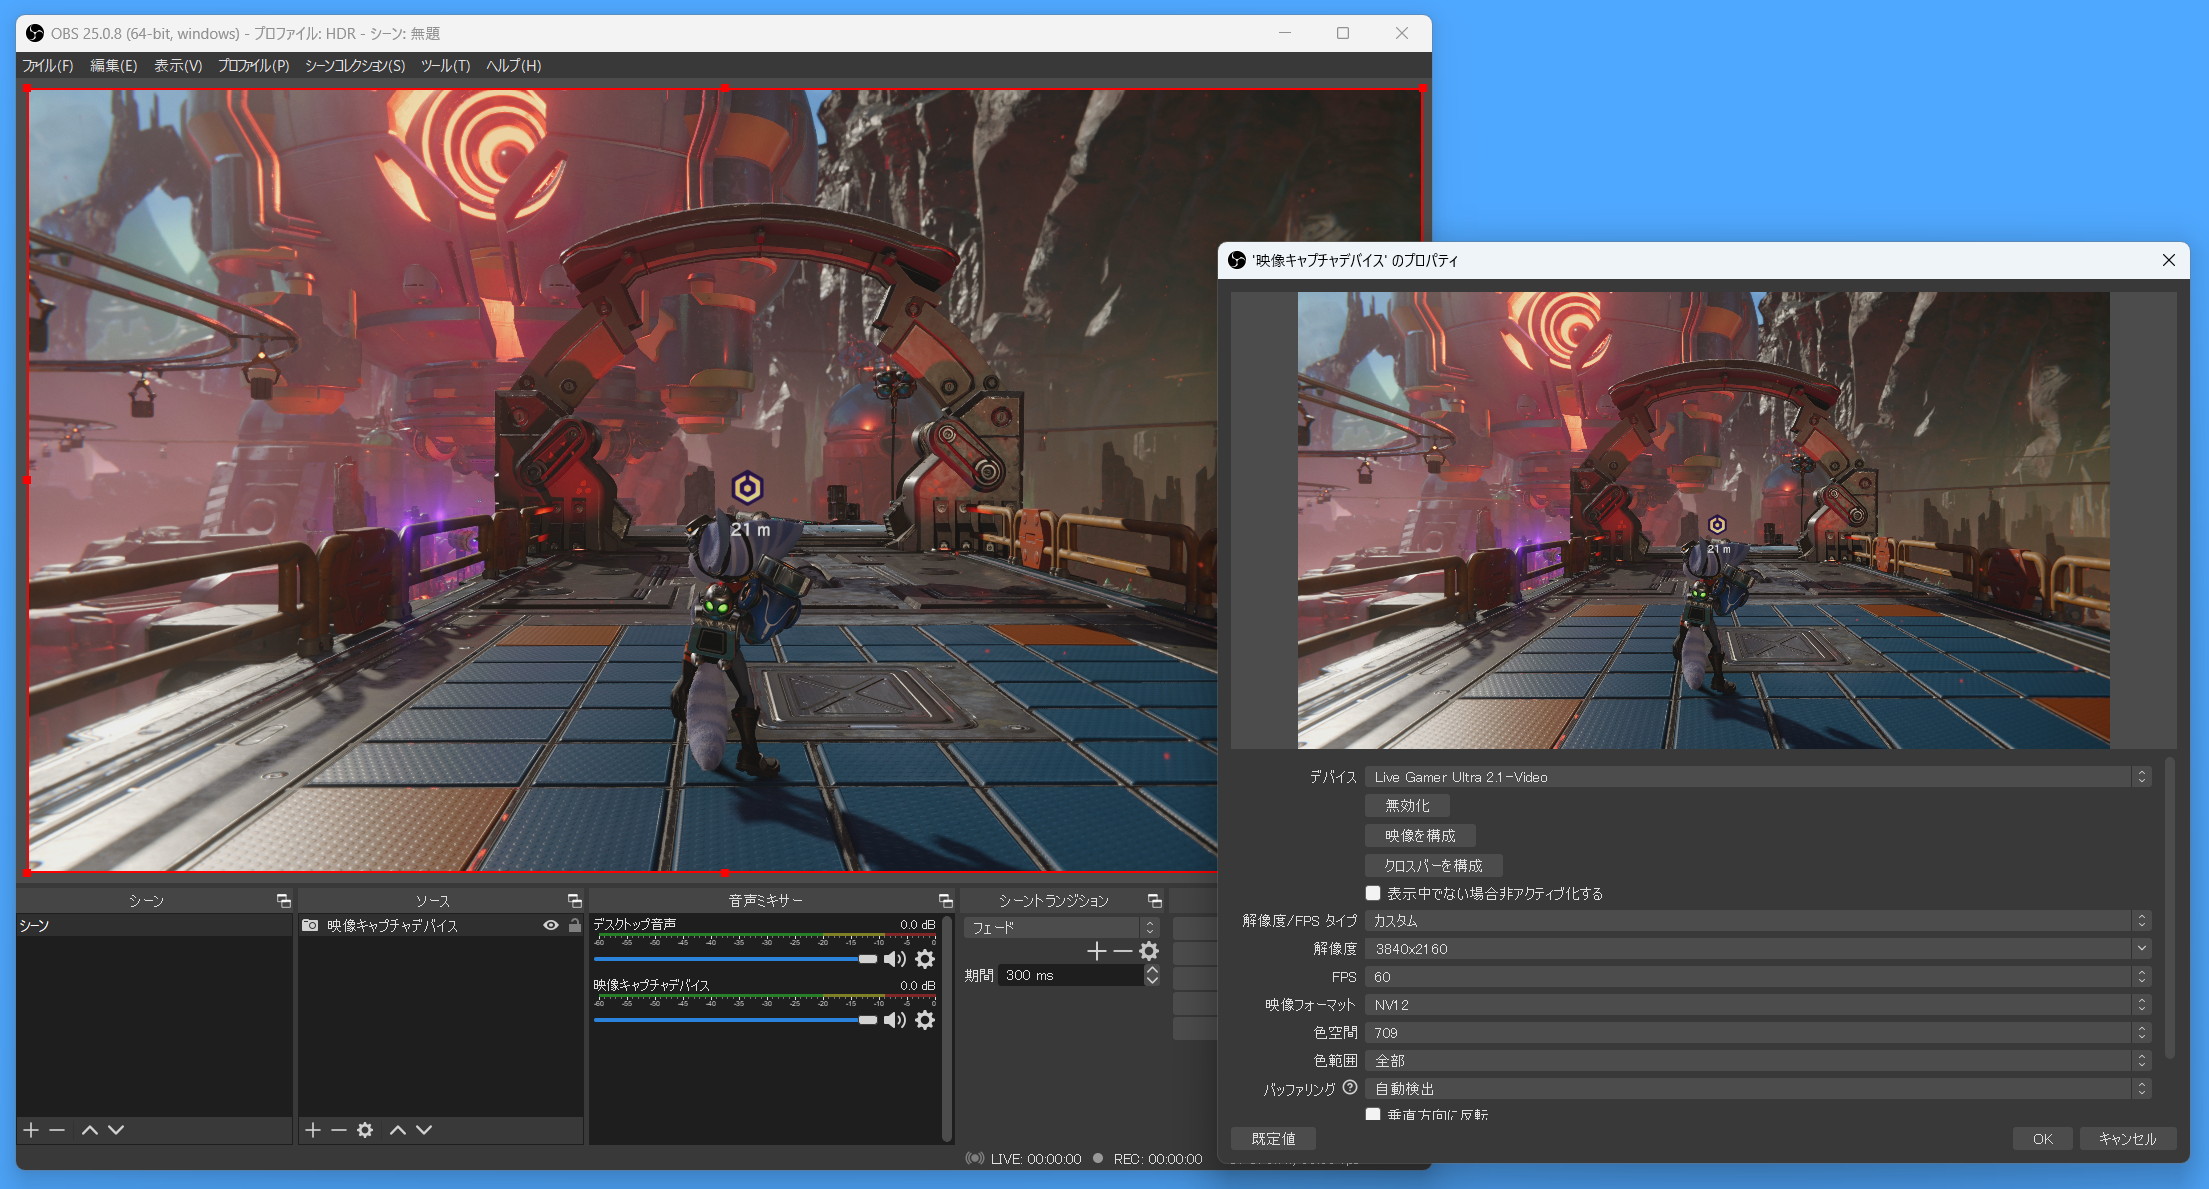
Task: Toggle visibility eye of 映像キャプチャデバイス source
Action: click(x=551, y=926)
